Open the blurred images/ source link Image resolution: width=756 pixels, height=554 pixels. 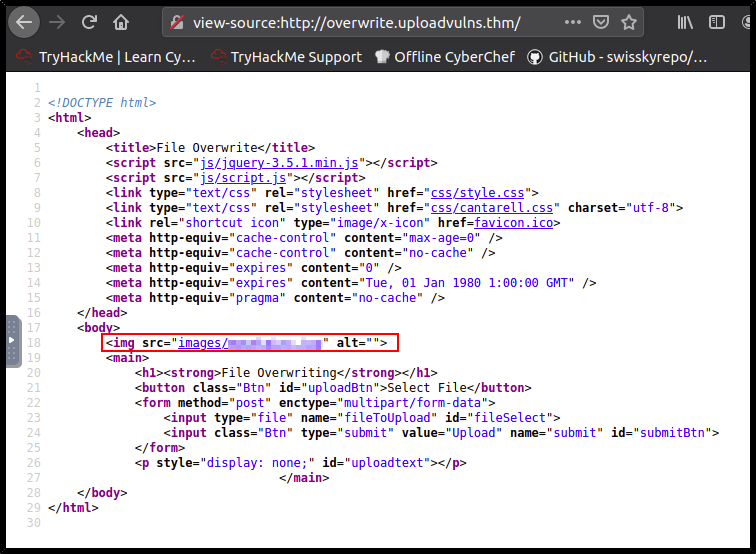click(250, 343)
